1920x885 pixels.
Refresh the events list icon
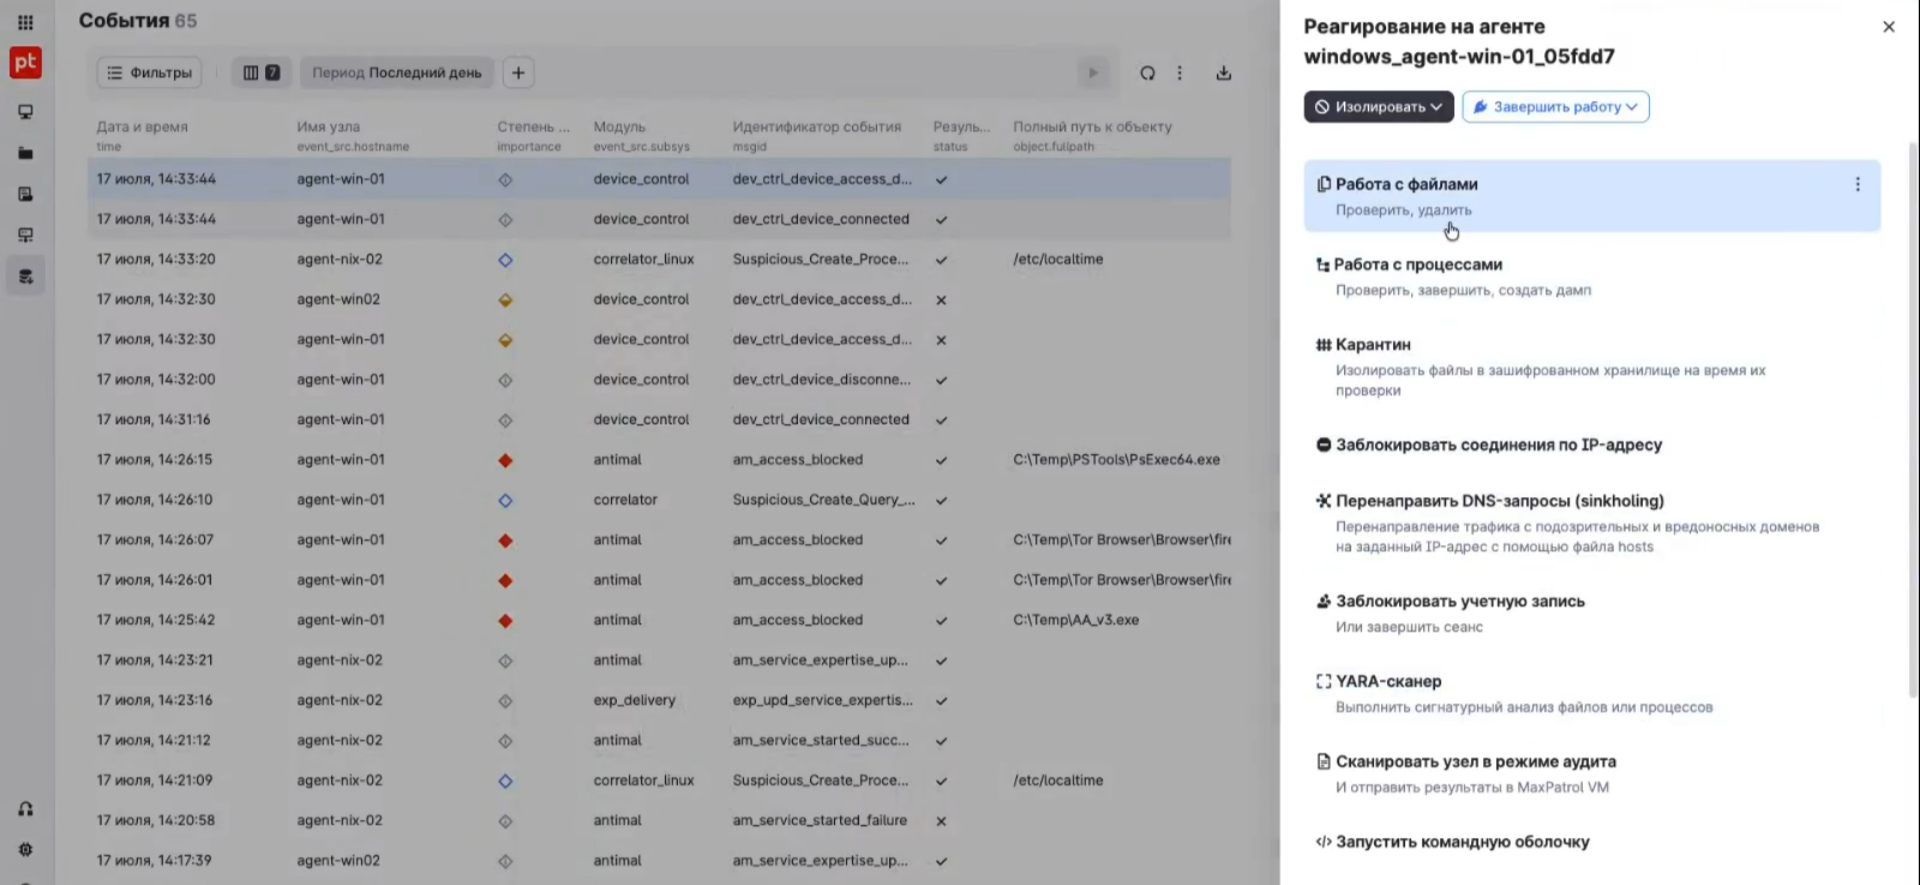1147,73
